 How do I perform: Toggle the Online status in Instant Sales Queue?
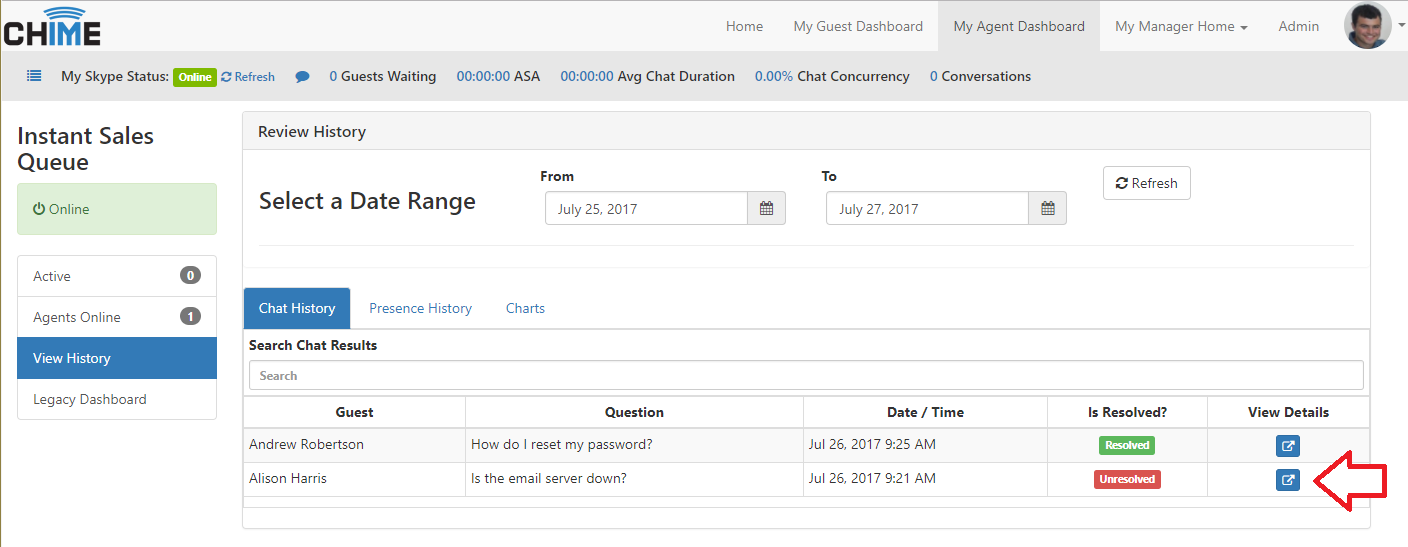click(117, 209)
